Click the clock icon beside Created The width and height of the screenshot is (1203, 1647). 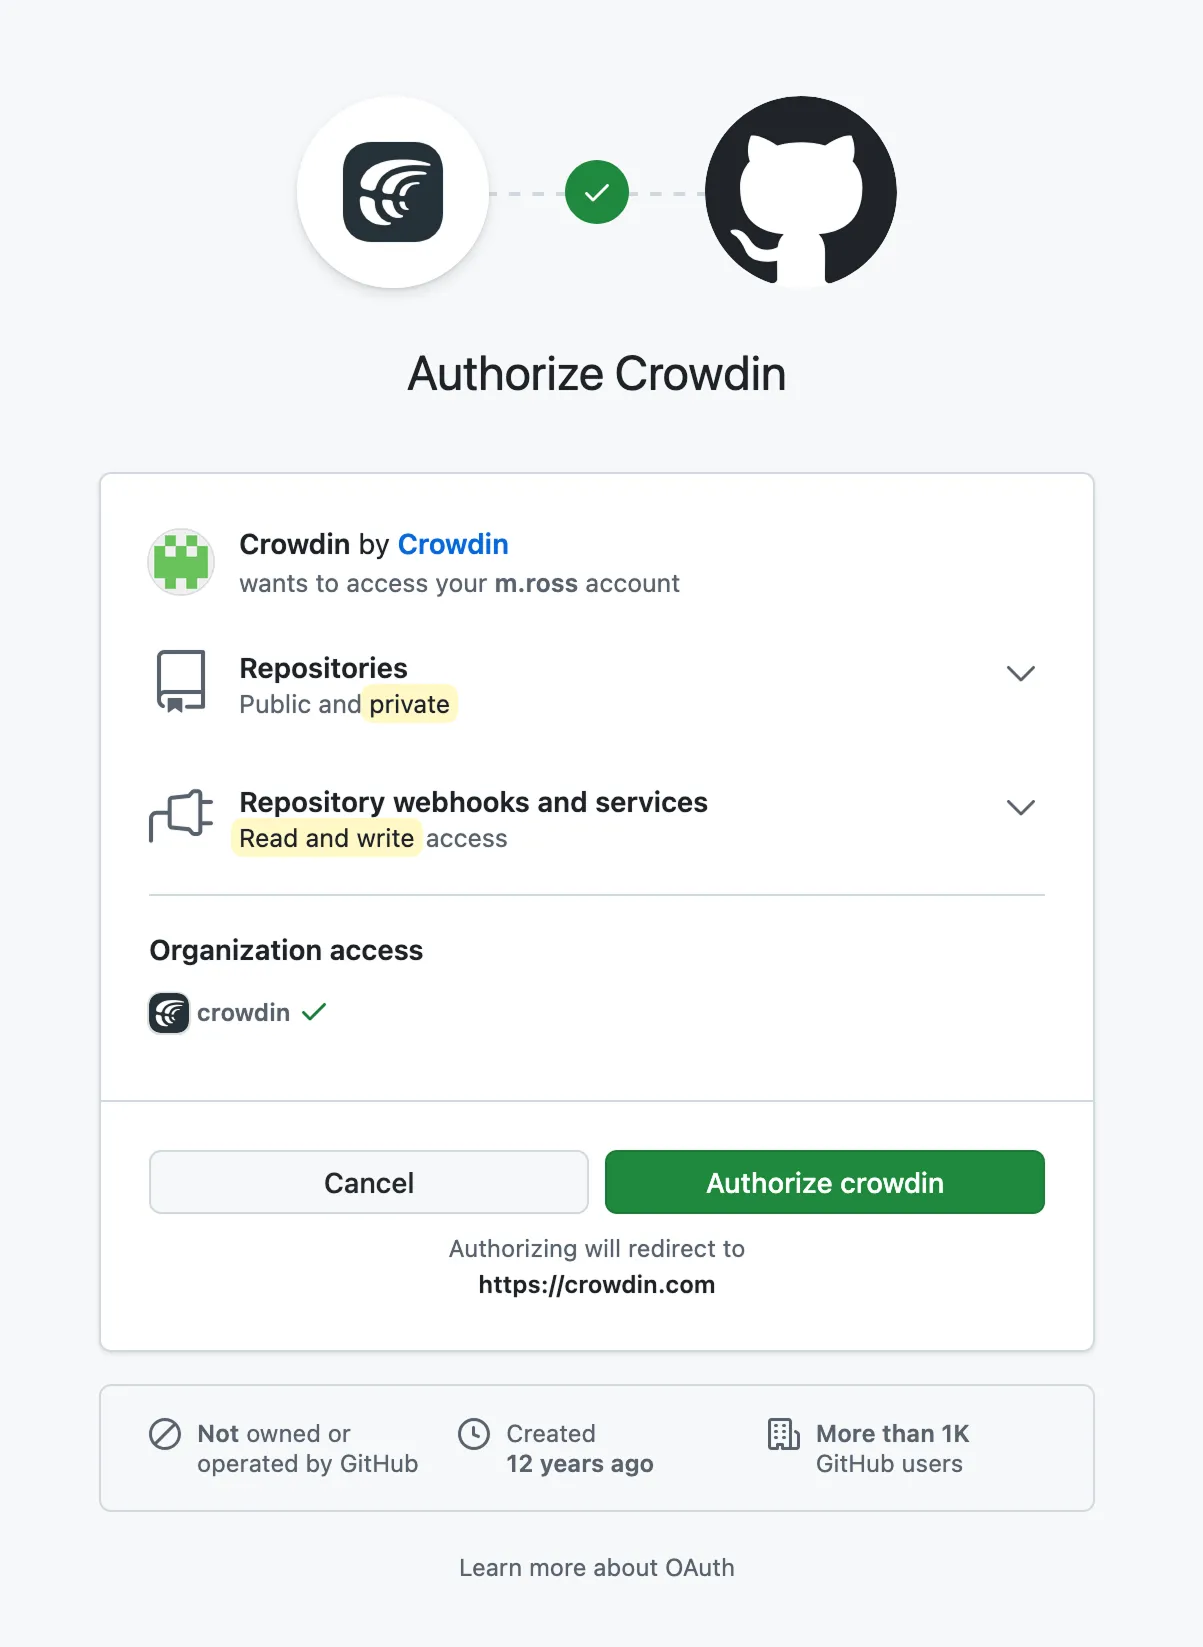coord(475,1434)
